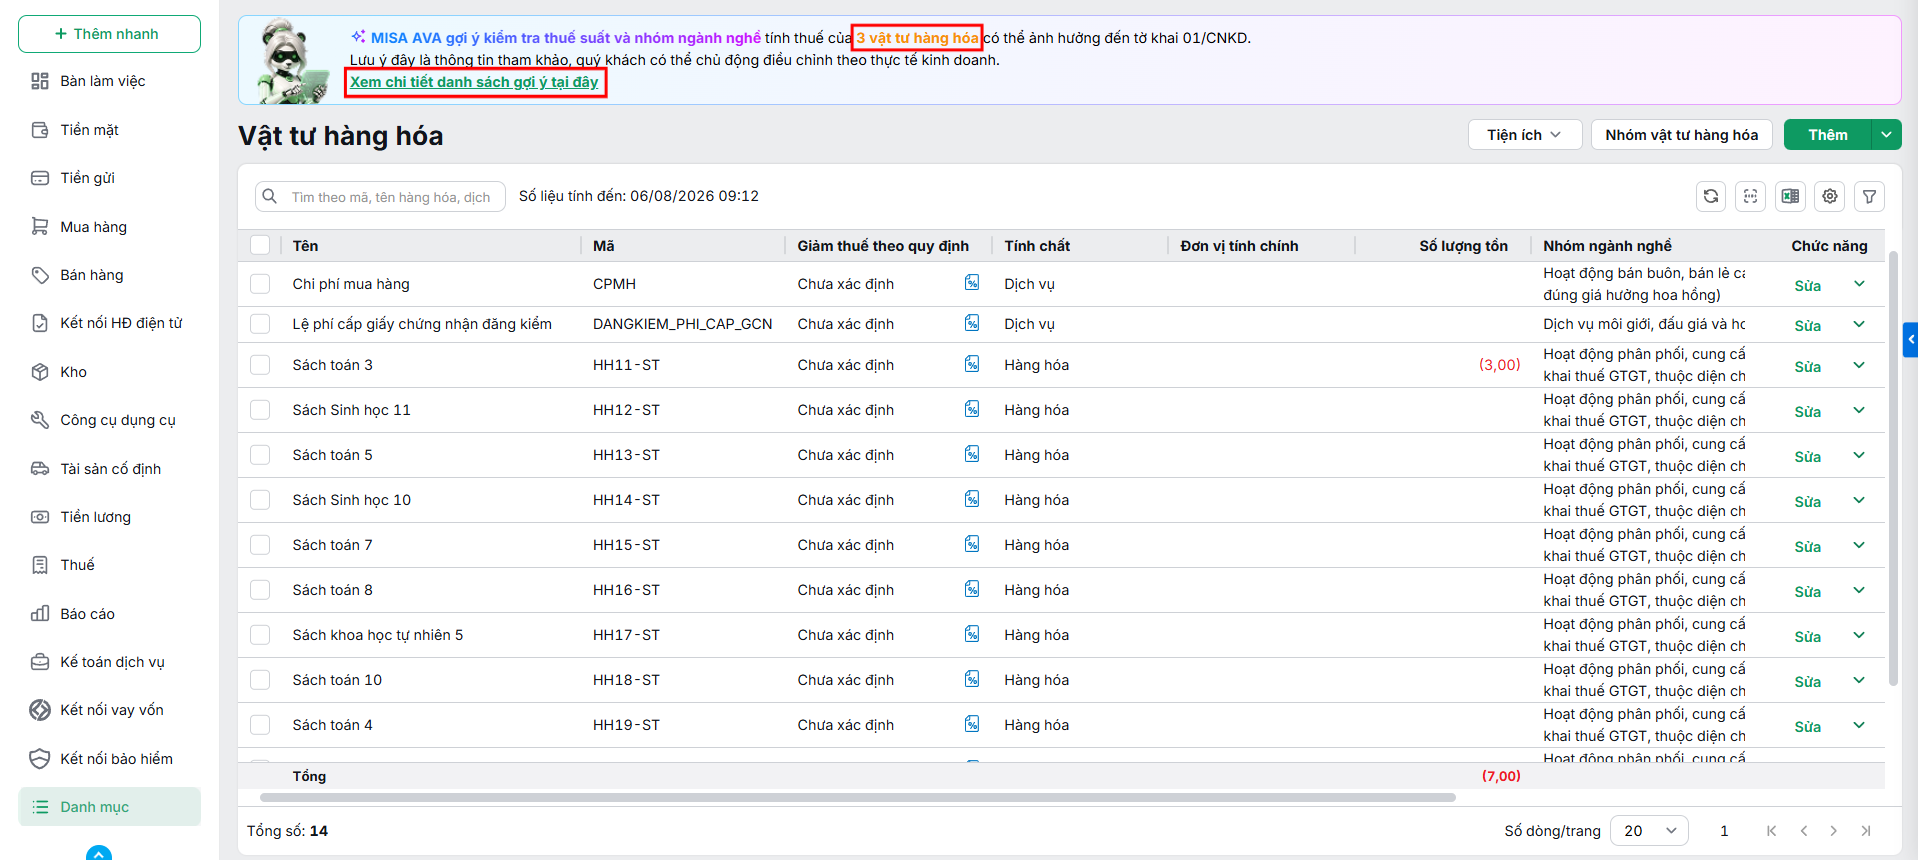Click the Excel export icon
This screenshot has height=860, width=1918.
[x=1790, y=196]
